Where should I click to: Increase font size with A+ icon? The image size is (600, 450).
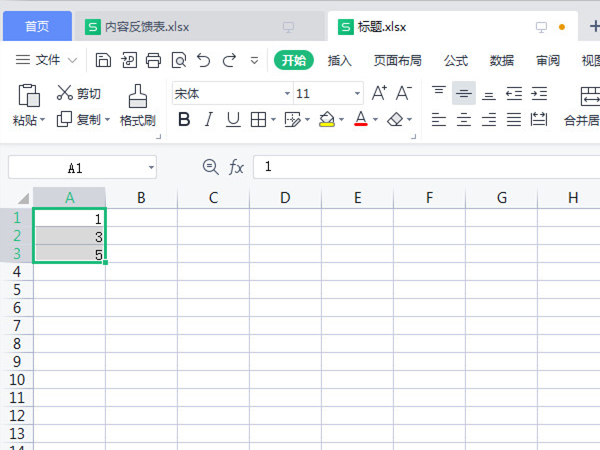379,93
